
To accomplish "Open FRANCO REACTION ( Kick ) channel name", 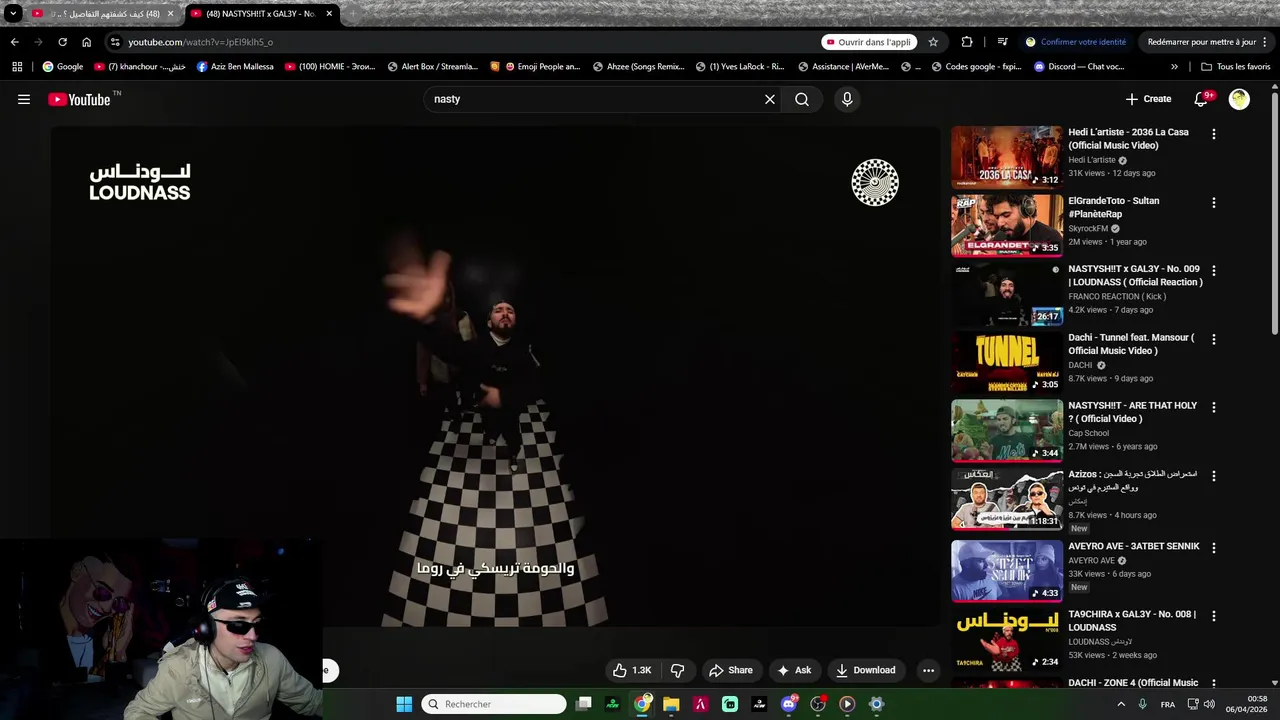I will [1117, 296].
